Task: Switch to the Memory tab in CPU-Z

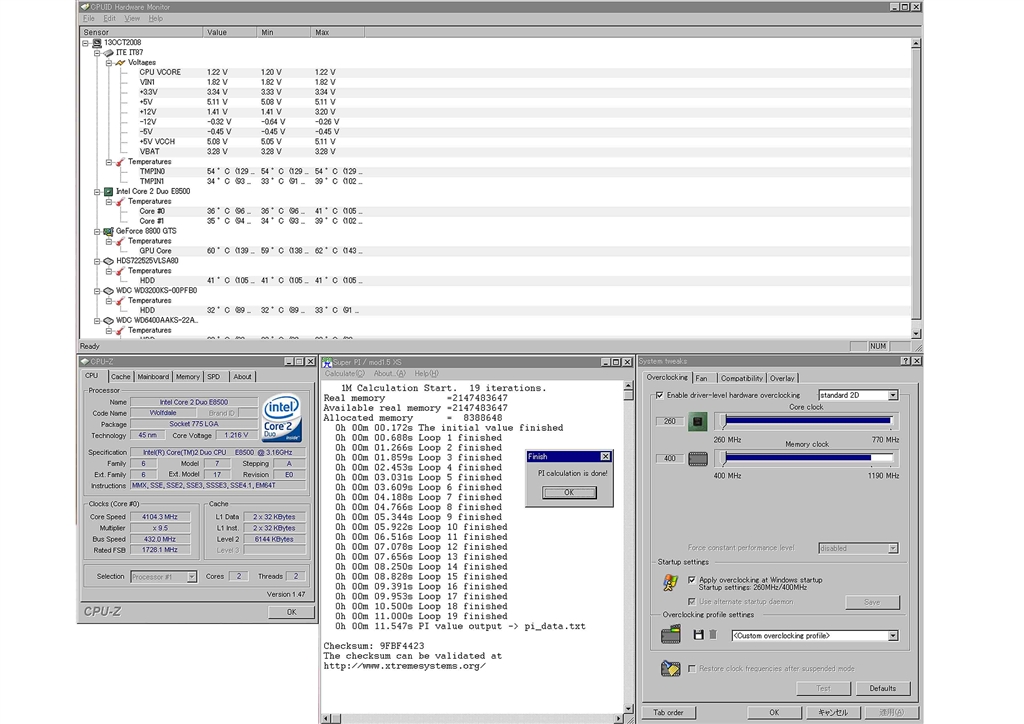Action: [x=187, y=377]
